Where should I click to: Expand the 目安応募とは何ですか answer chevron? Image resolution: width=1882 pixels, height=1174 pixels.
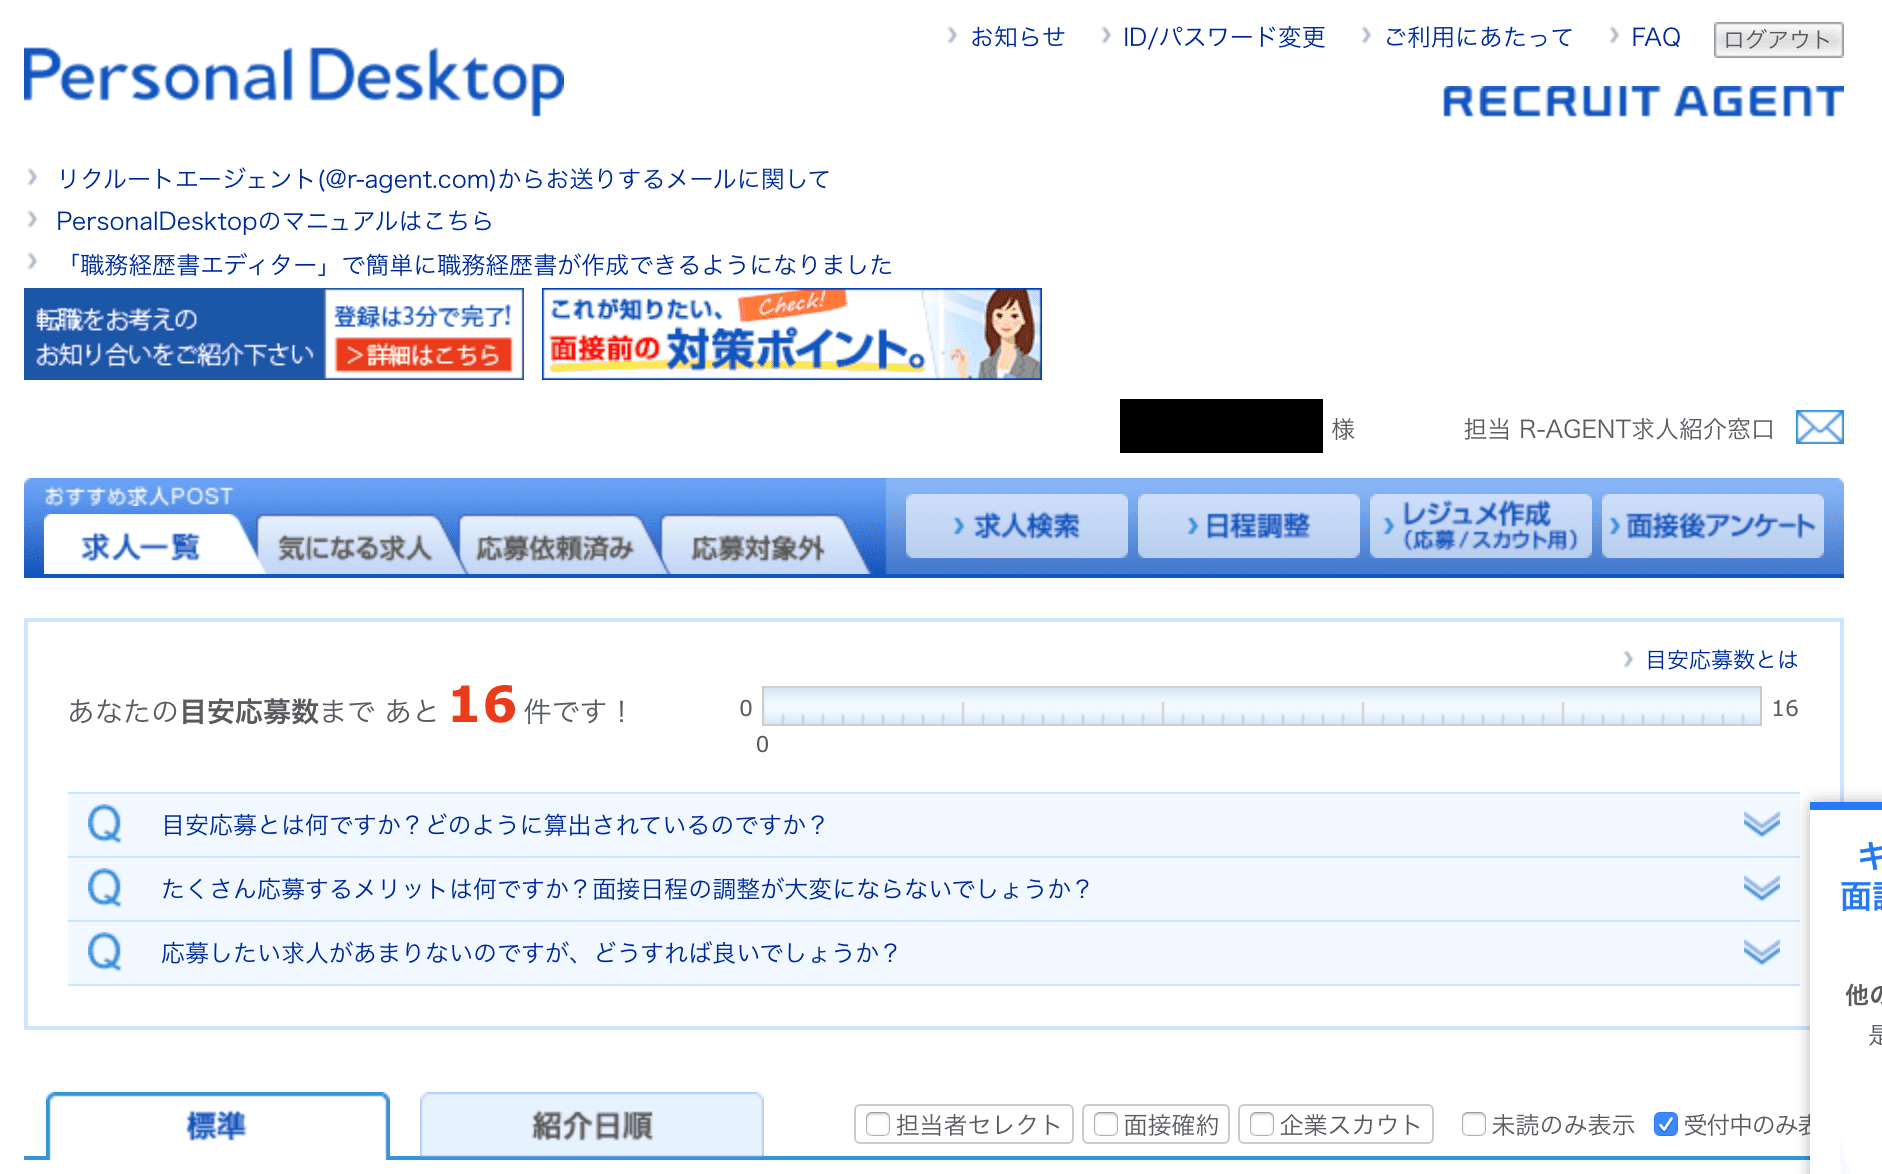(1761, 824)
